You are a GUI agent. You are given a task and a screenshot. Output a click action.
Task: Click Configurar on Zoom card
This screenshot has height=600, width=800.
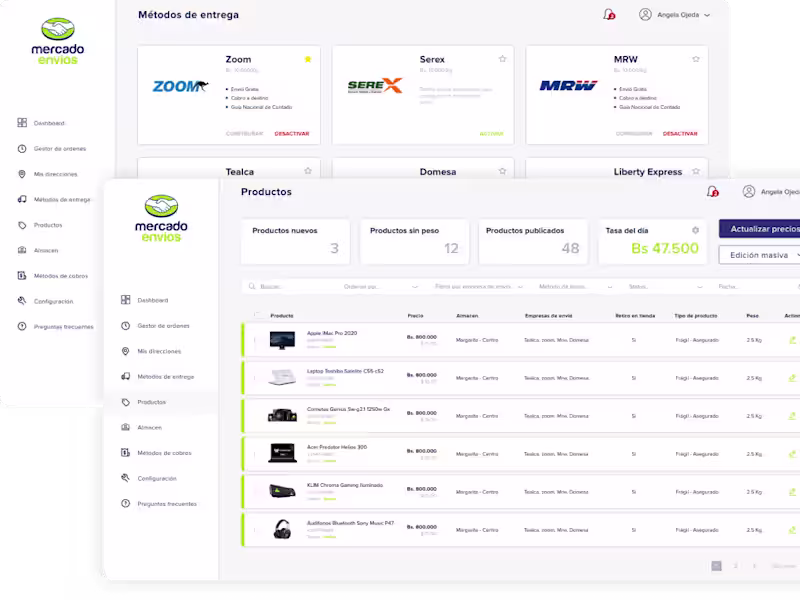pyautogui.click(x=244, y=134)
